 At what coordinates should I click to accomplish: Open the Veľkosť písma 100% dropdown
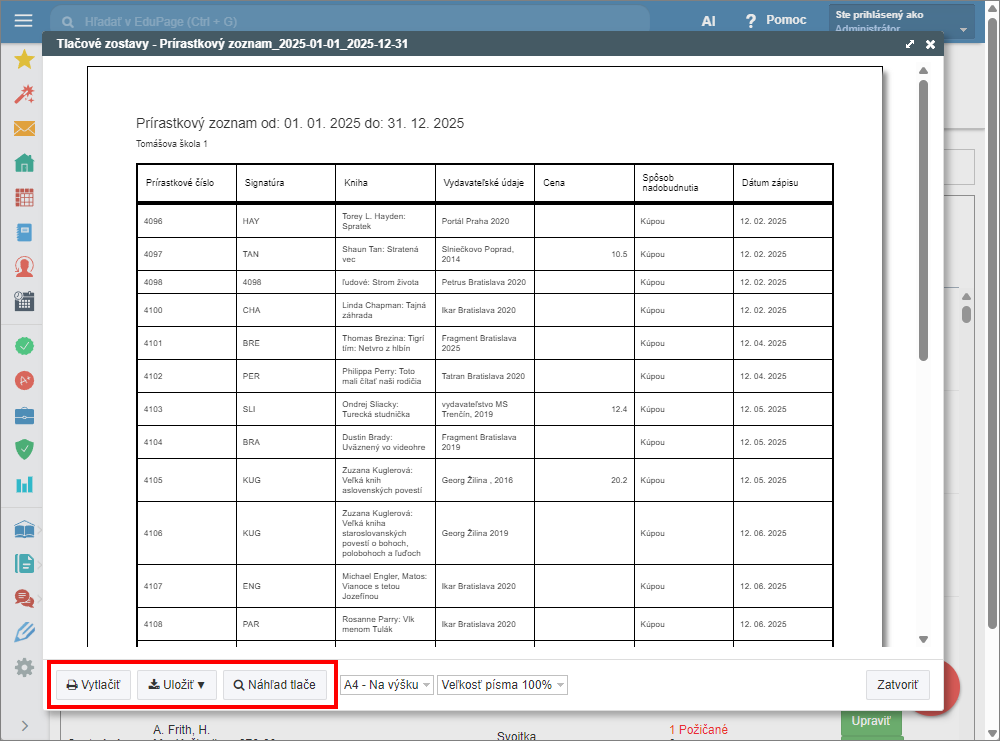point(502,685)
